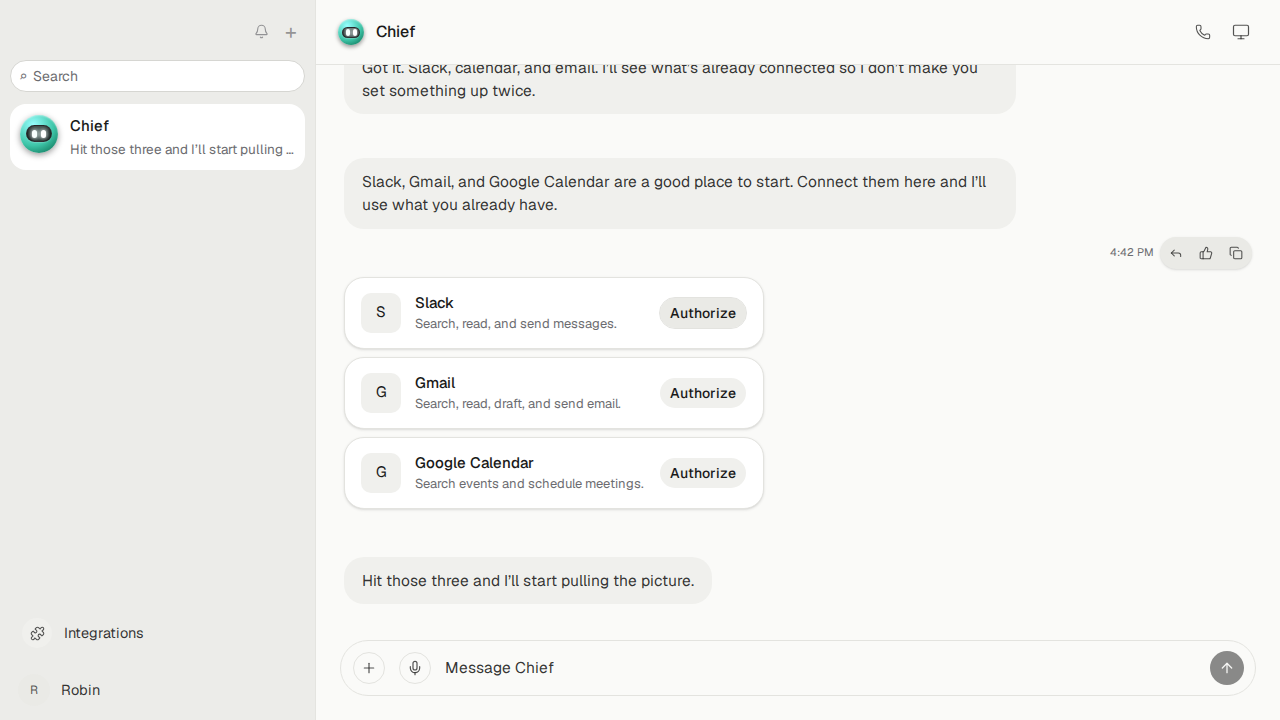Select the Chief conversation in sidebar
Viewport: 1280px width, 720px height.
click(158, 137)
